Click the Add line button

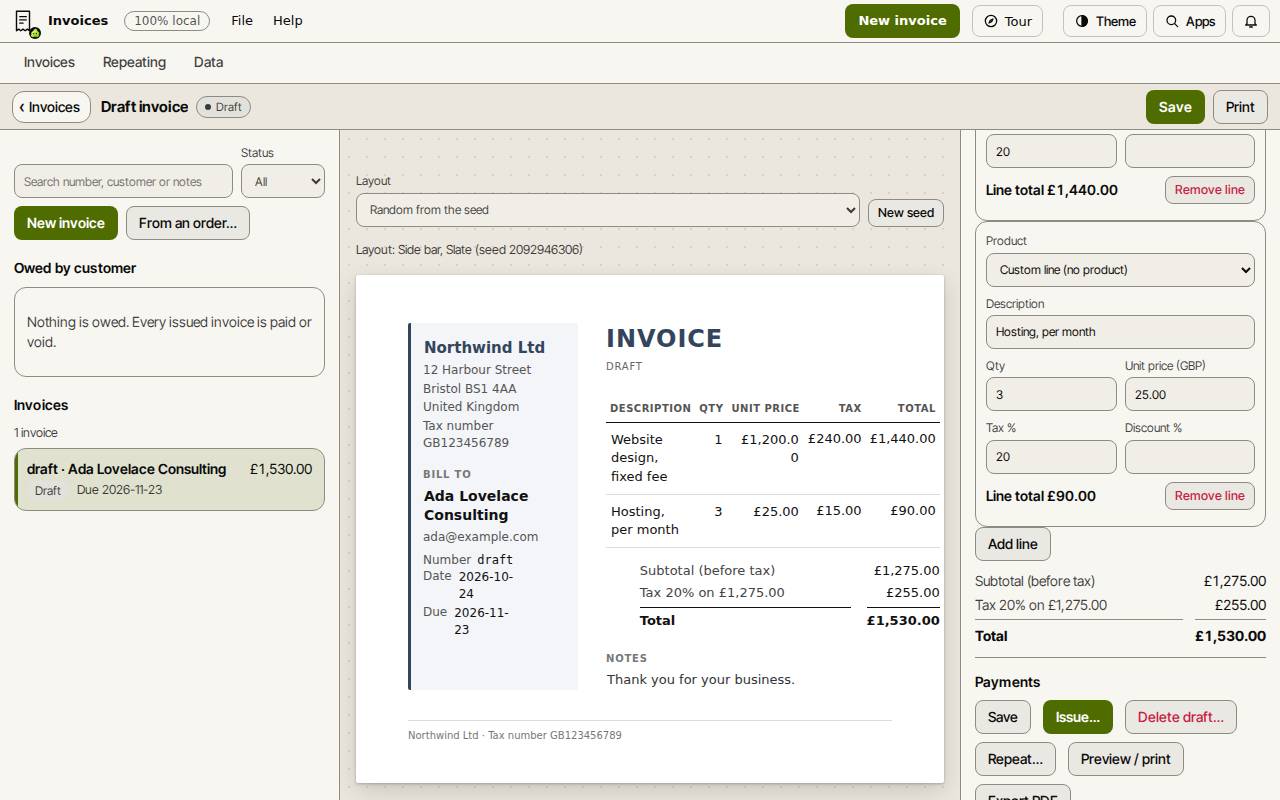1013,544
